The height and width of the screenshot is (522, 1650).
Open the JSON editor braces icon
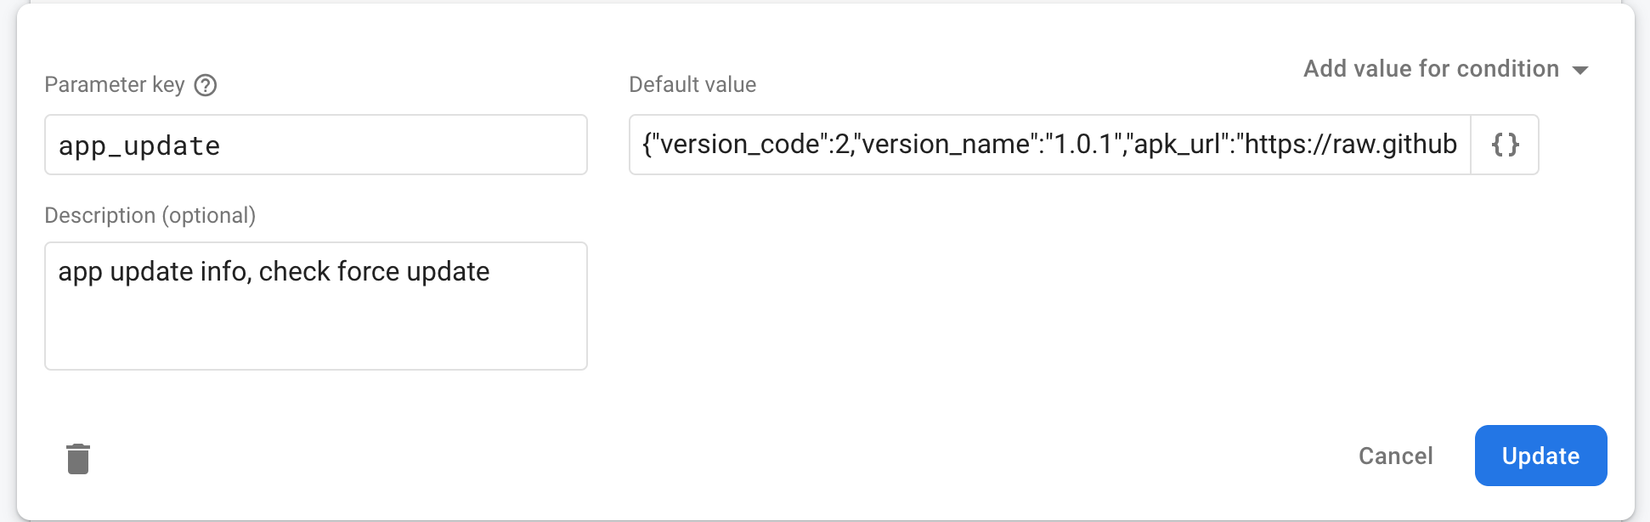[1505, 145]
